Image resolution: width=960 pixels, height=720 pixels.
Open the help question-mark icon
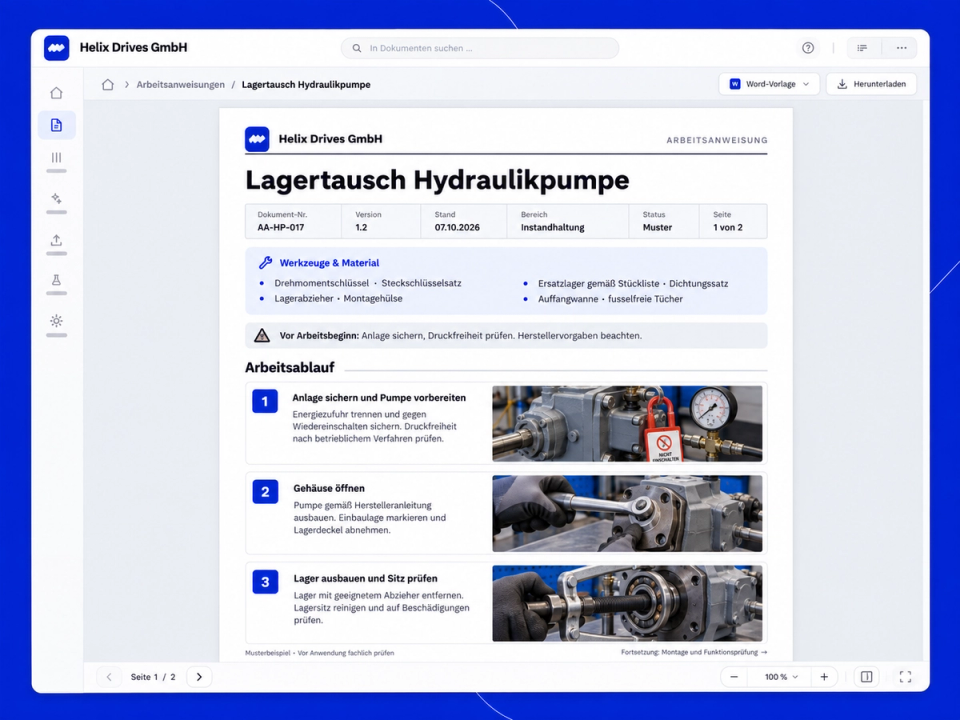point(808,48)
